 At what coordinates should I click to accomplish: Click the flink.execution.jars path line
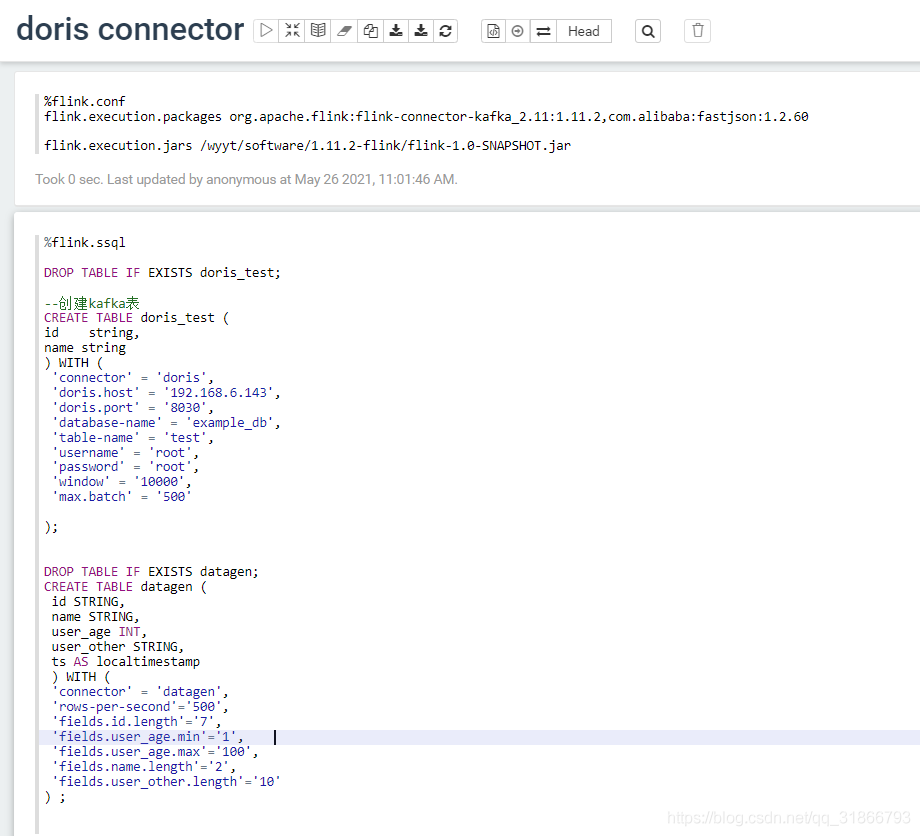(x=307, y=145)
